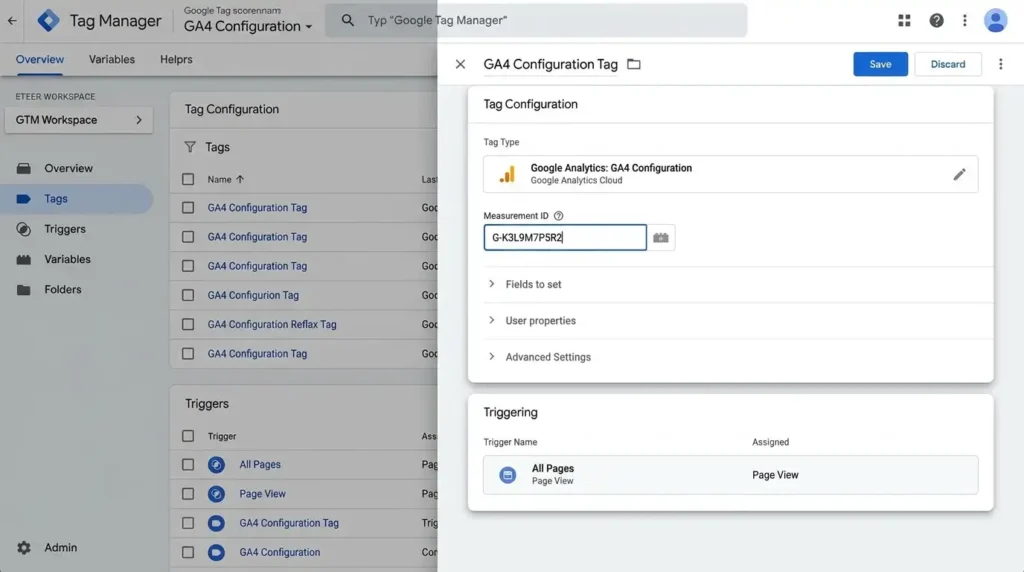Screen dimensions: 1024x572
Task: Click the All Pages trigger row icon
Action: [216, 465]
